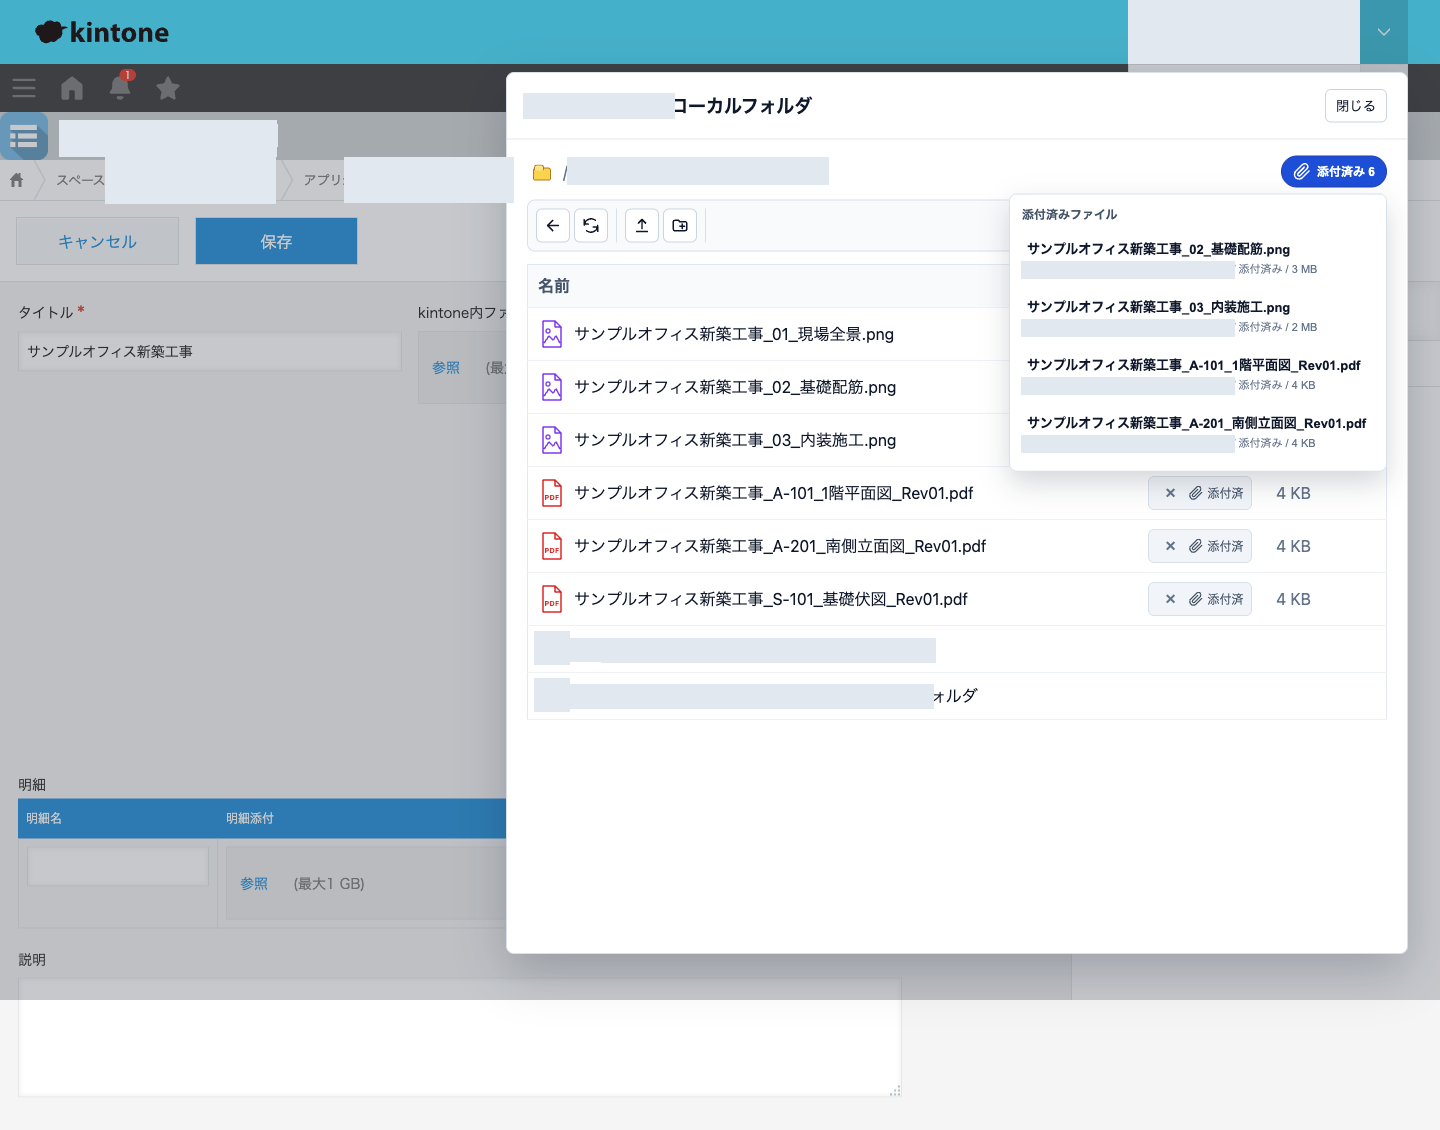
Task: Toggle the 添付済み 6 attached files popup
Action: click(x=1334, y=172)
